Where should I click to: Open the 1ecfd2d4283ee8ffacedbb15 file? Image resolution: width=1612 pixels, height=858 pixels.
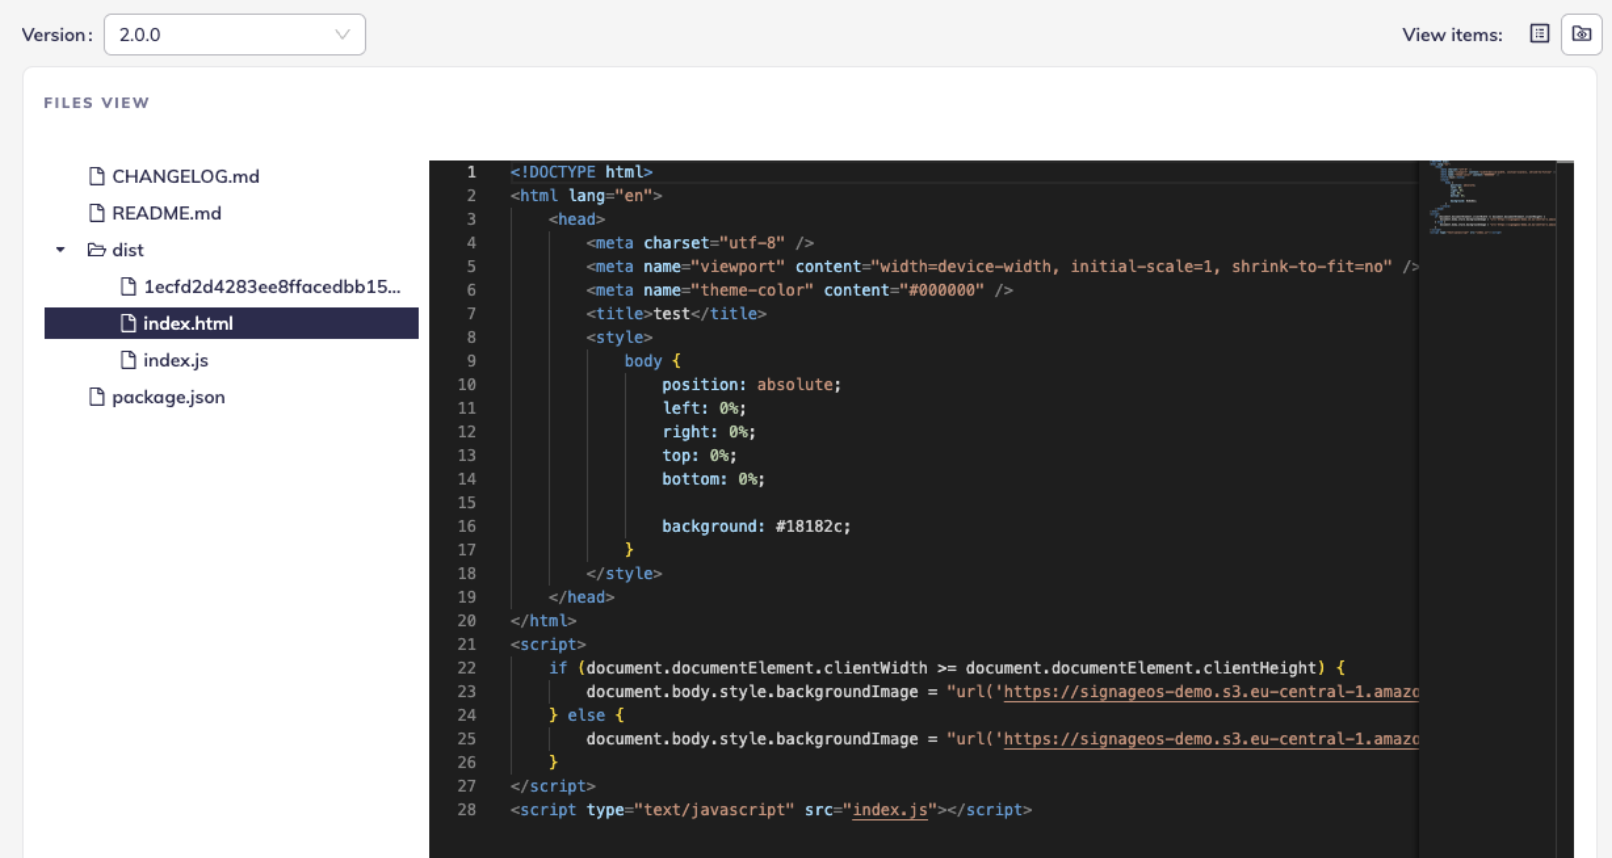tap(271, 287)
